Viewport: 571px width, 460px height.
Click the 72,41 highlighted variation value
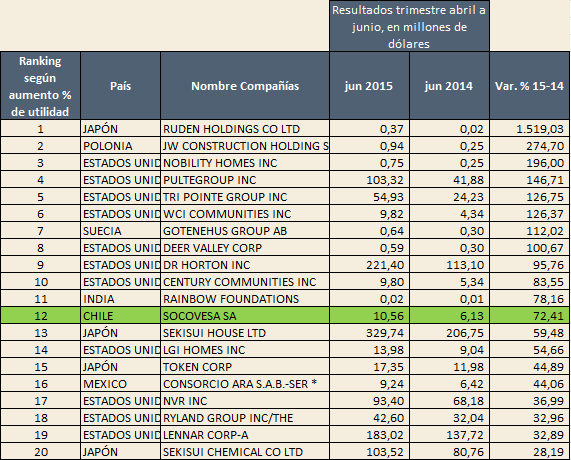[529, 315]
